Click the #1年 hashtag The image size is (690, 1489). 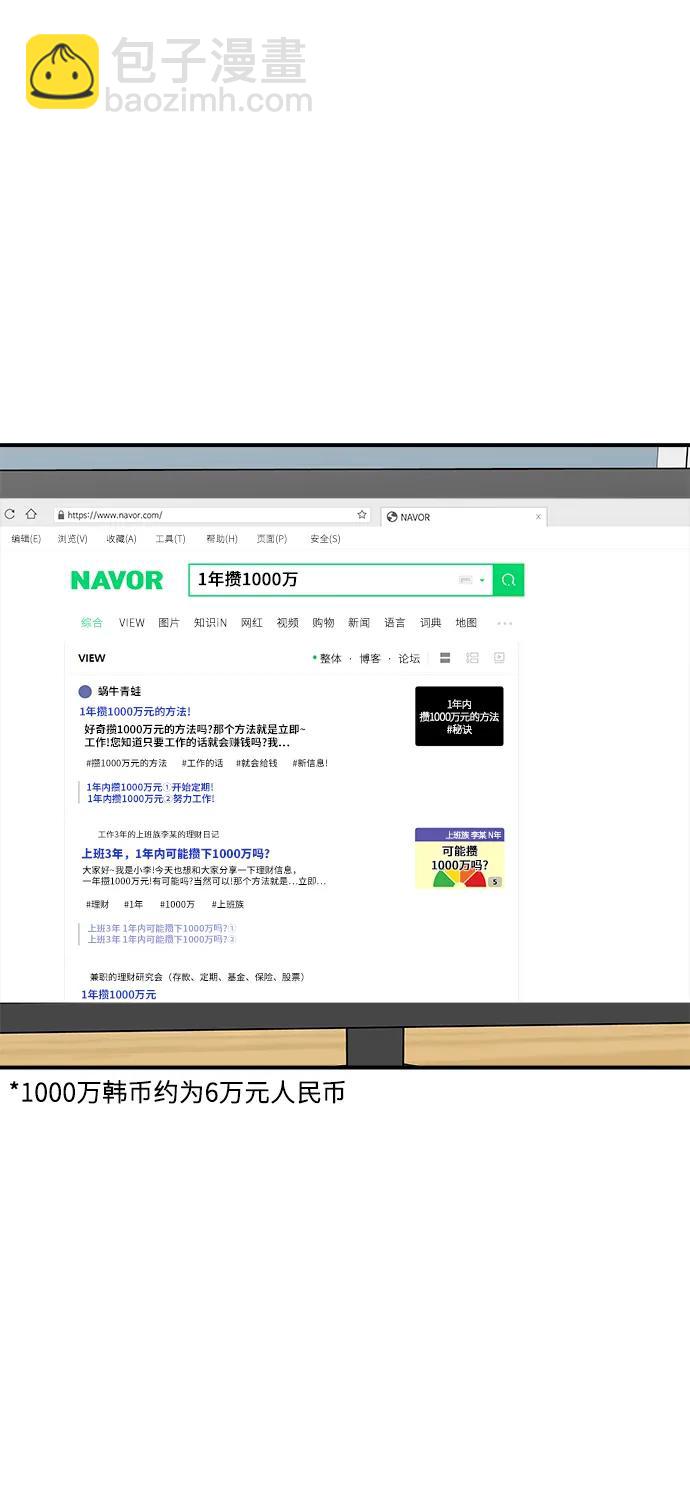(133, 904)
